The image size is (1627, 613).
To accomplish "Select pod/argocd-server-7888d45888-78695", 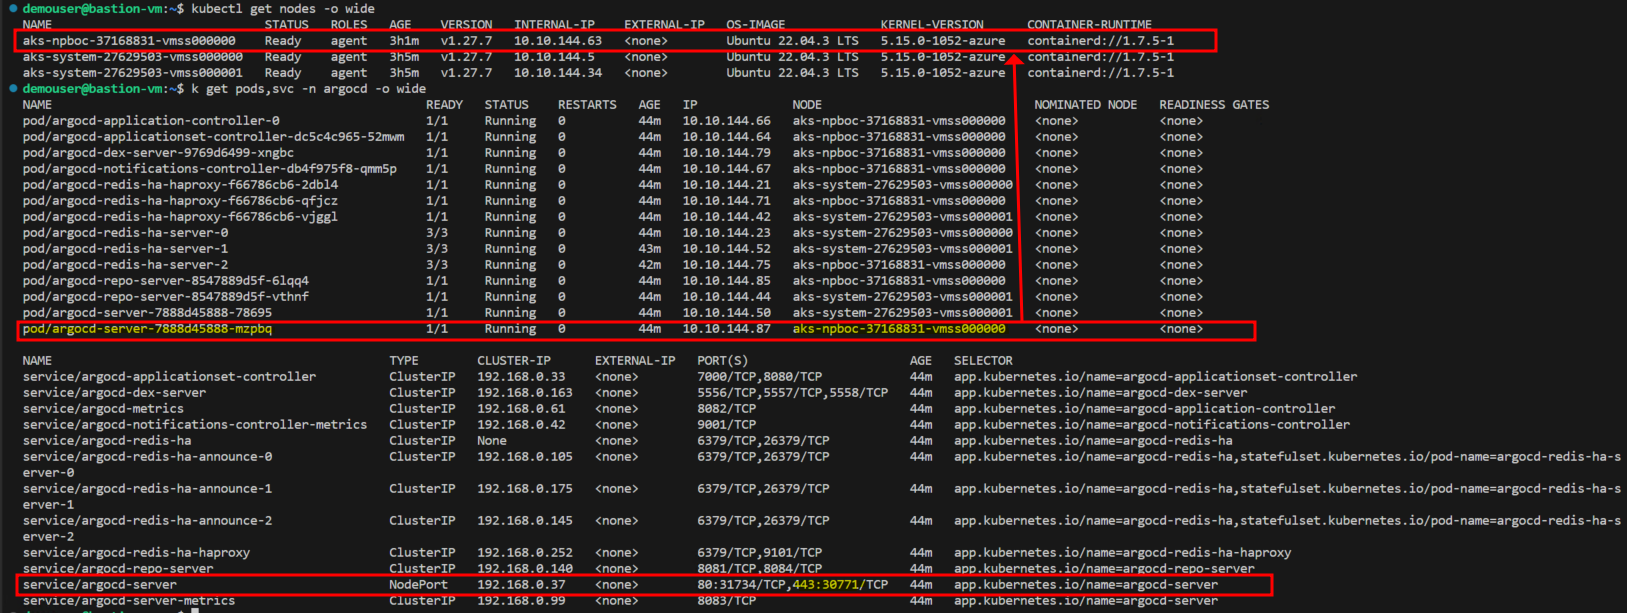I will [x=147, y=313].
